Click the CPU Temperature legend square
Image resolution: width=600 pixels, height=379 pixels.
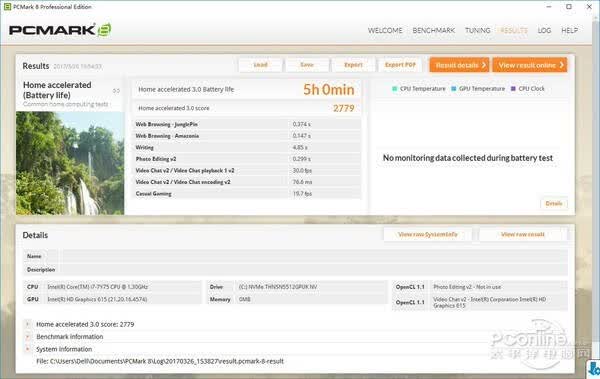395,88
